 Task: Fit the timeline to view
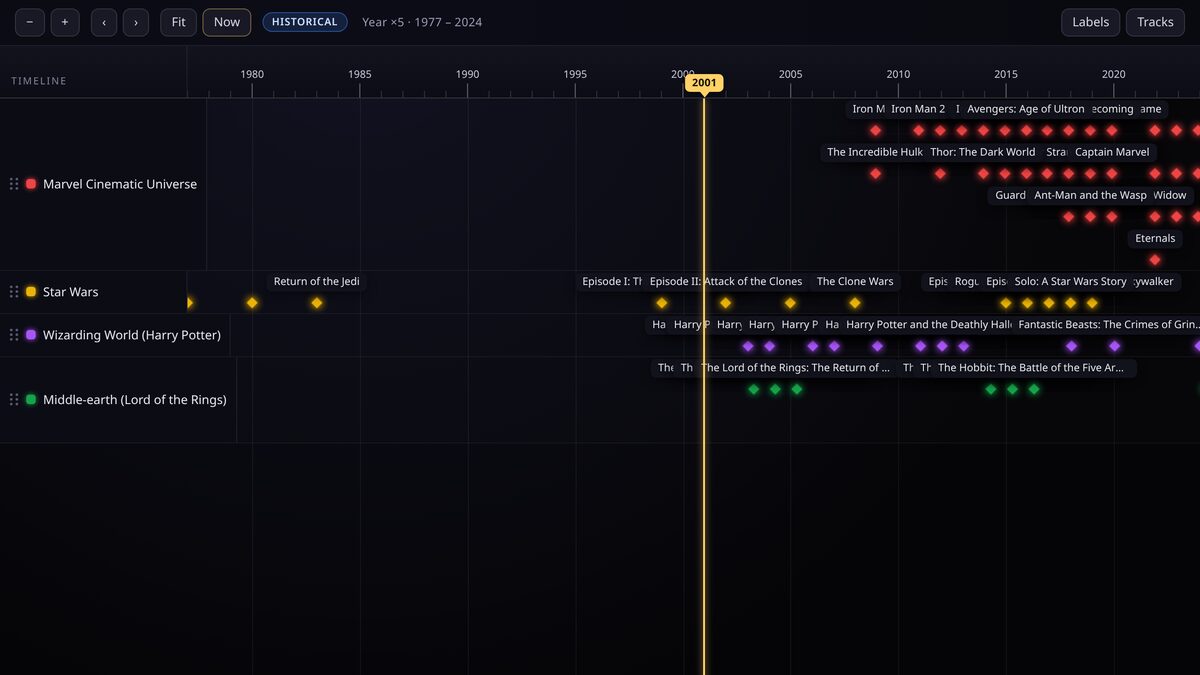pos(178,22)
